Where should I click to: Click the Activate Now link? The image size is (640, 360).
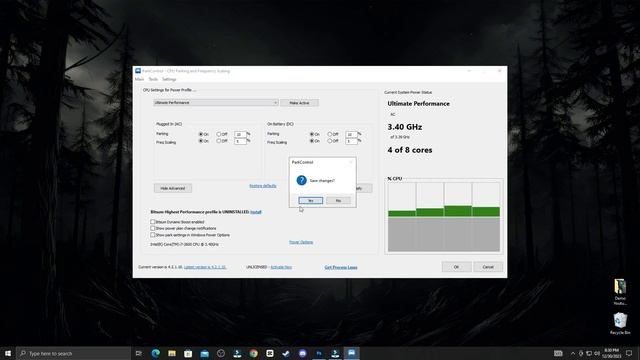(281, 267)
